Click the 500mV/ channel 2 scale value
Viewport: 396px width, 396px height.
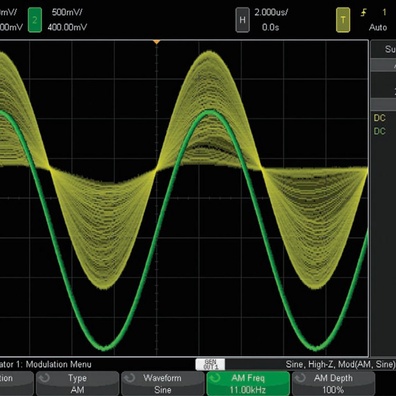click(x=67, y=12)
